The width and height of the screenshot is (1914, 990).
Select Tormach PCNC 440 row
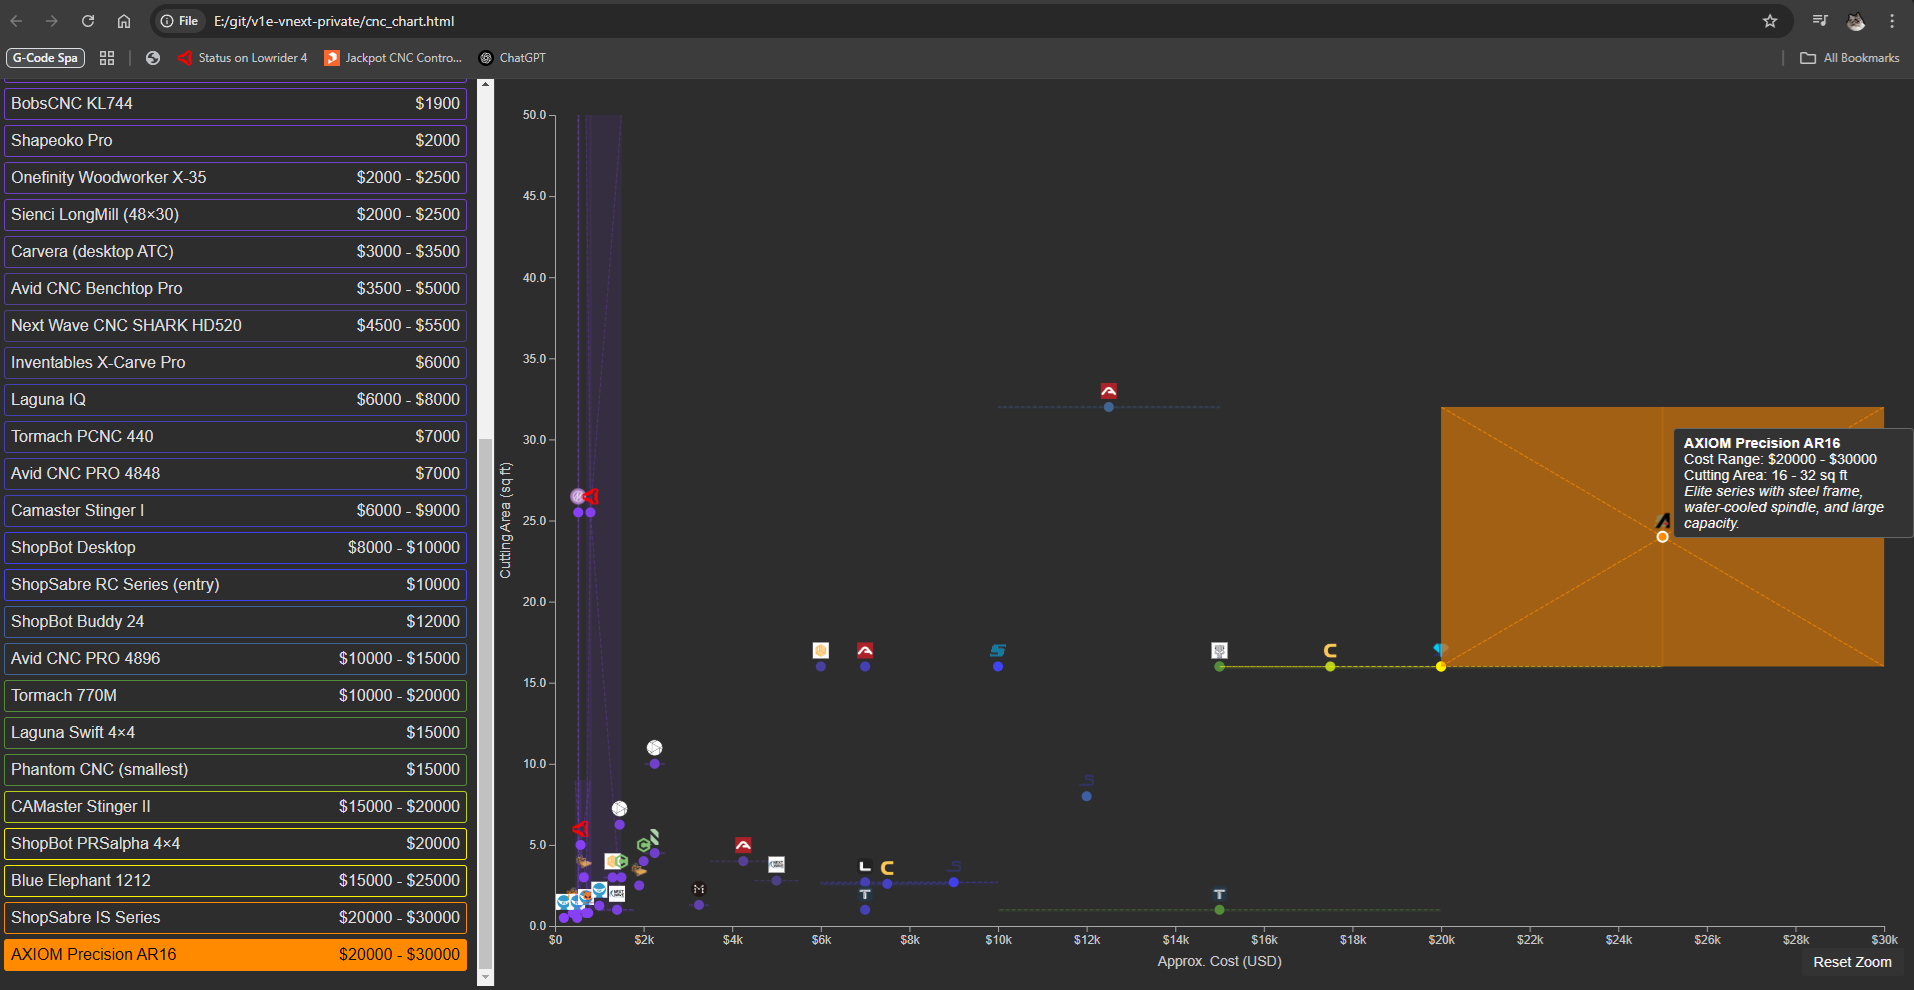pyautogui.click(x=235, y=436)
